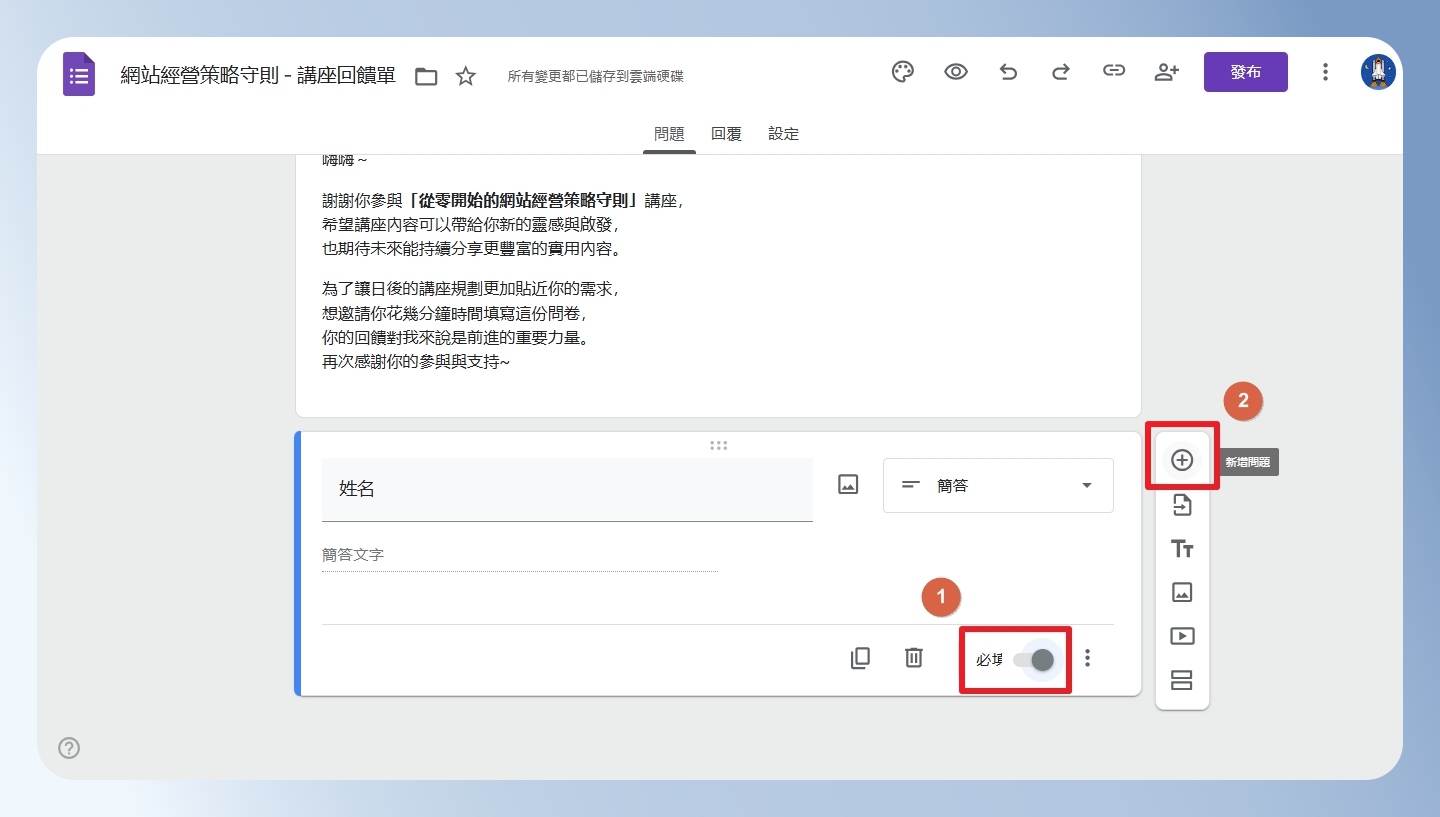This screenshot has height=817, width=1440.
Task: Click line 為了讓日後的講座規劃更加貼近你的需求
Action: [472, 289]
